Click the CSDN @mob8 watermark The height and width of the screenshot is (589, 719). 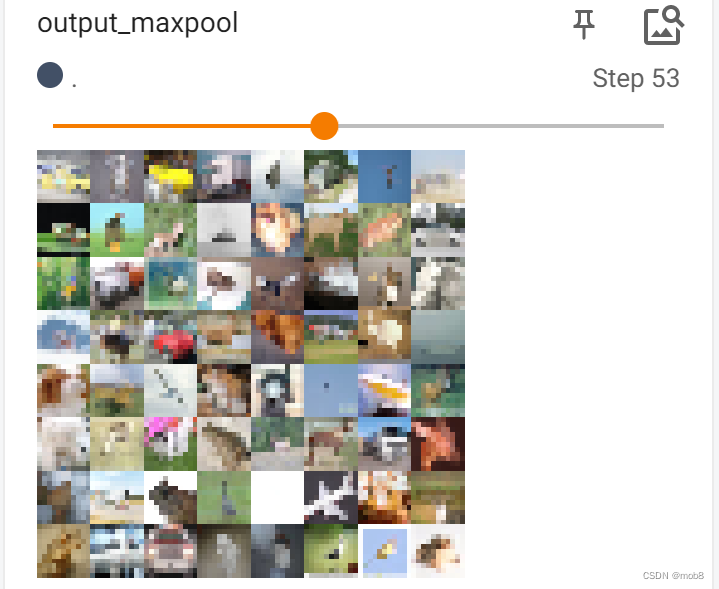click(x=673, y=575)
